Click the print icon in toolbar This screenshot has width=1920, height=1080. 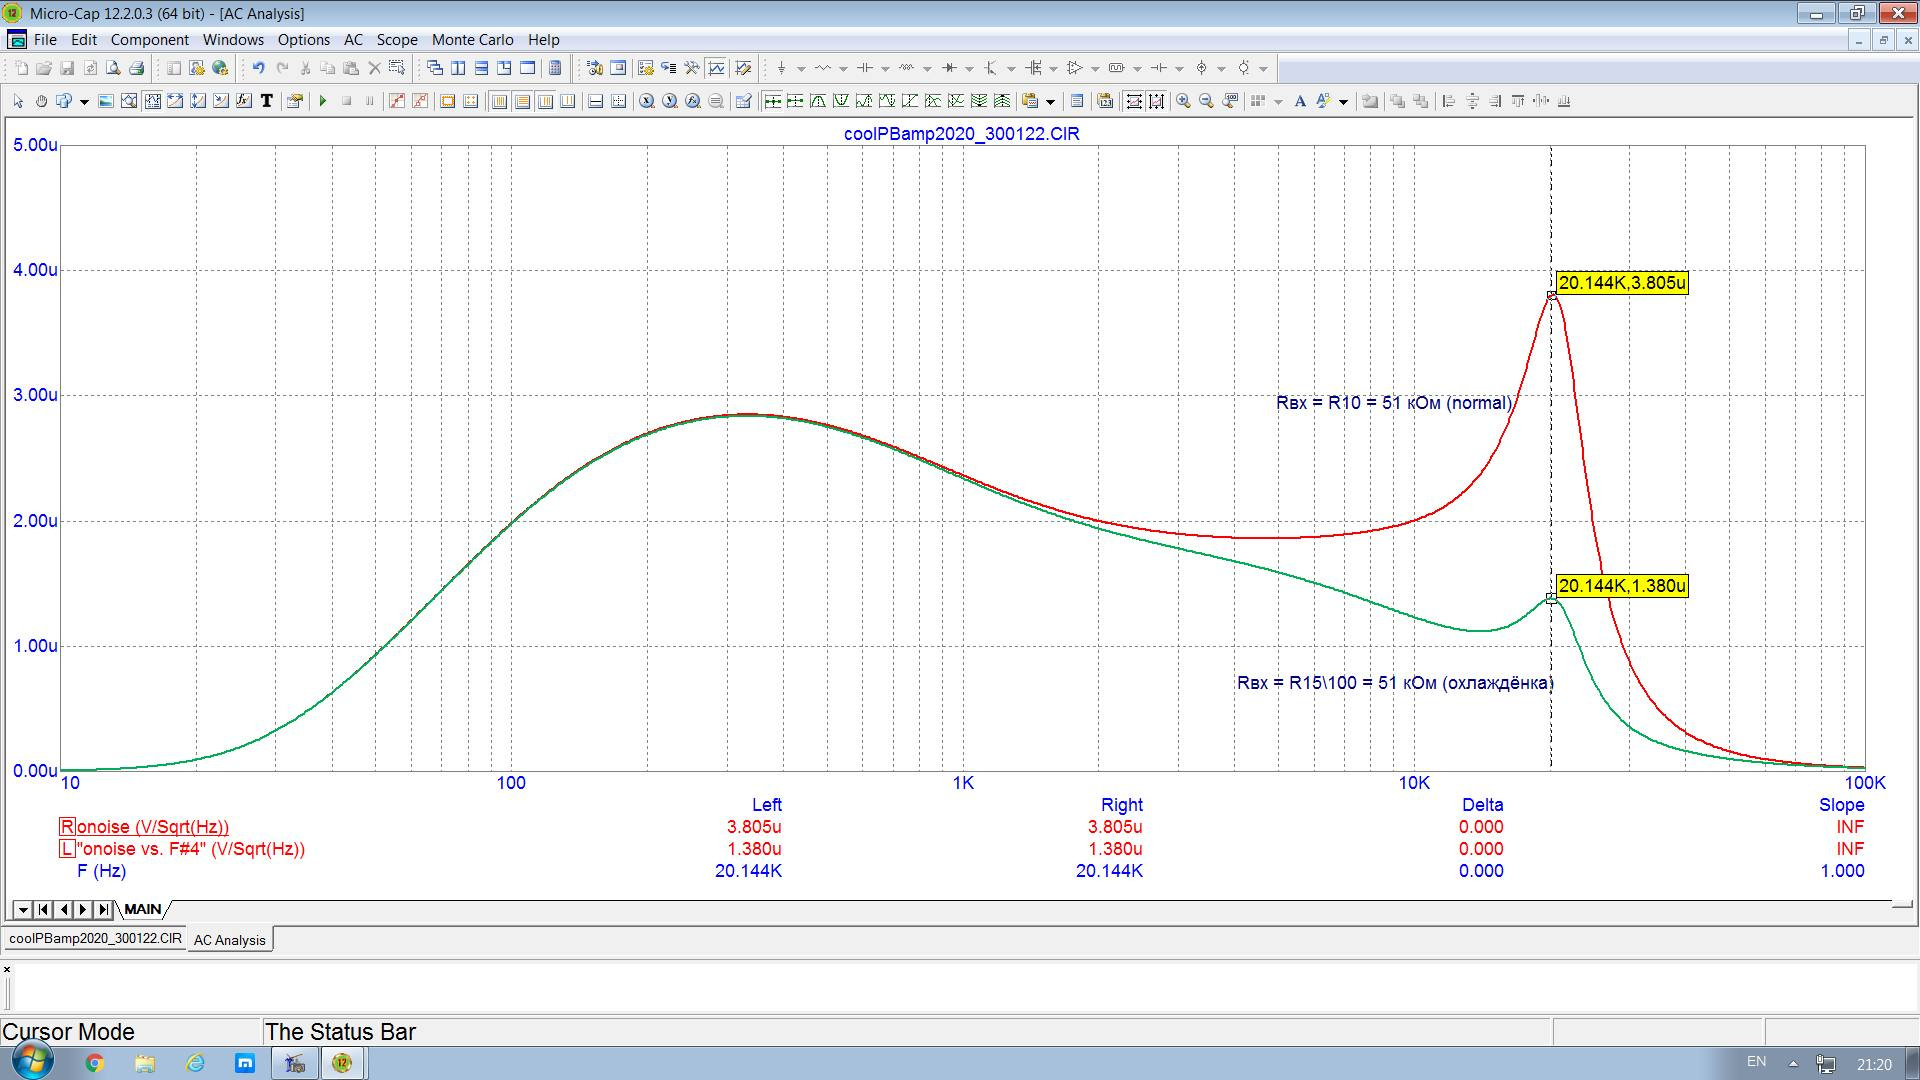tap(137, 68)
